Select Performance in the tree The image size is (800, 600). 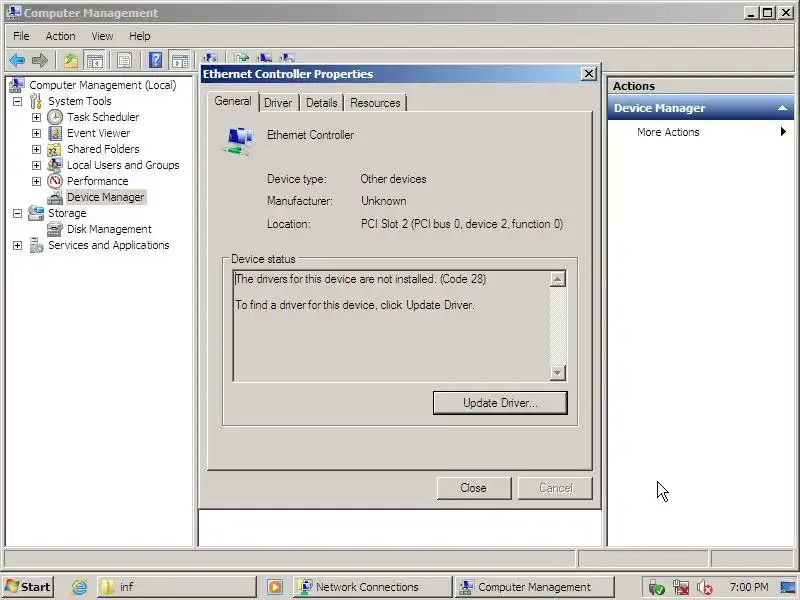pos(97,181)
